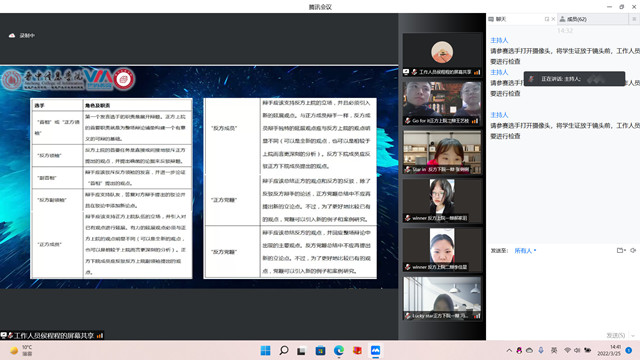640x360 pixels.
Task: Open the weather widget showing 10°C
Action: coord(21,351)
